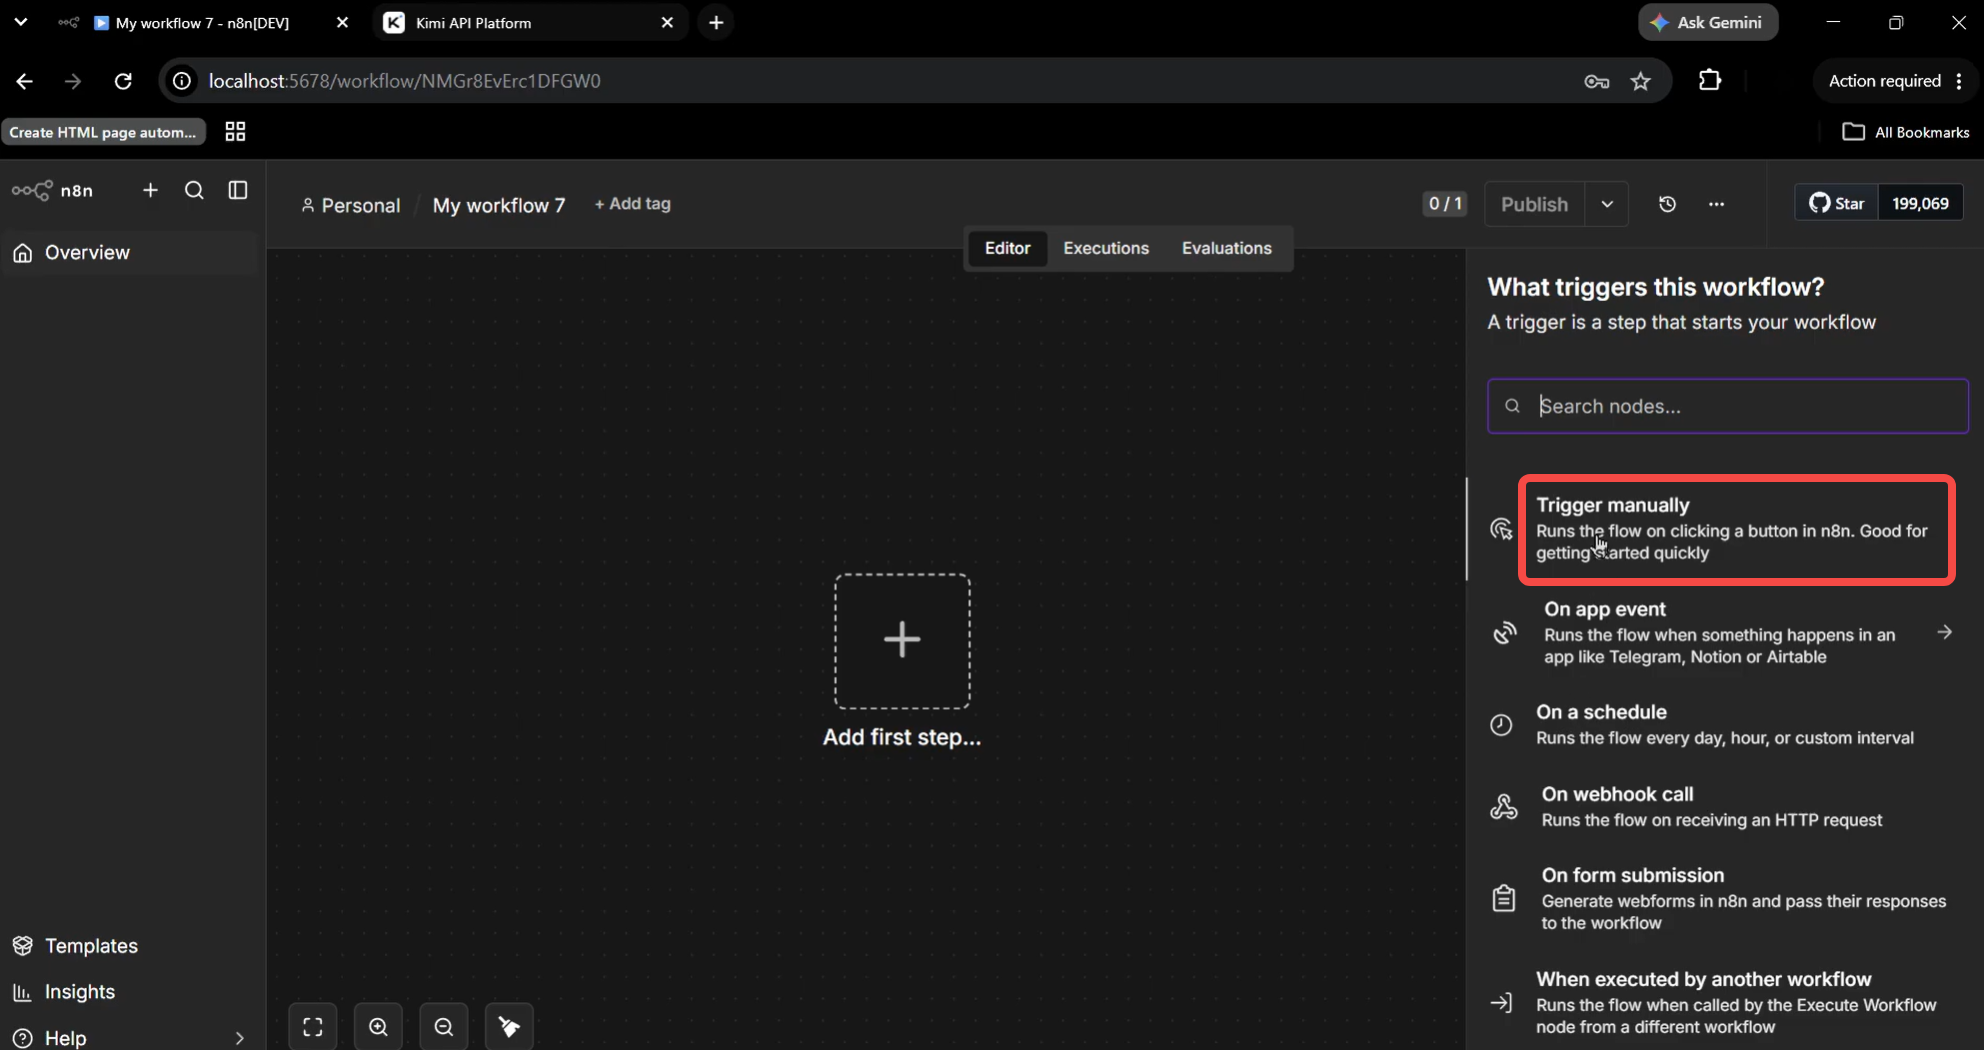Open Ask Gemini
The height and width of the screenshot is (1050, 1984).
coord(1708,22)
